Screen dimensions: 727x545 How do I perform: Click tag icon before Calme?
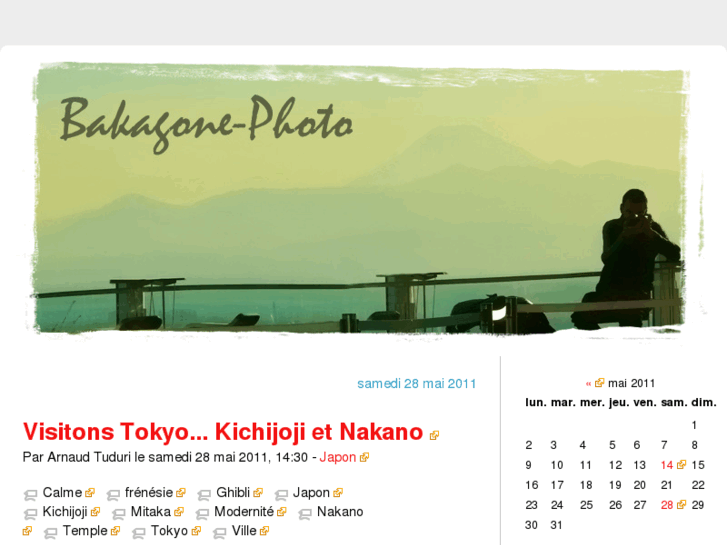coord(30,495)
